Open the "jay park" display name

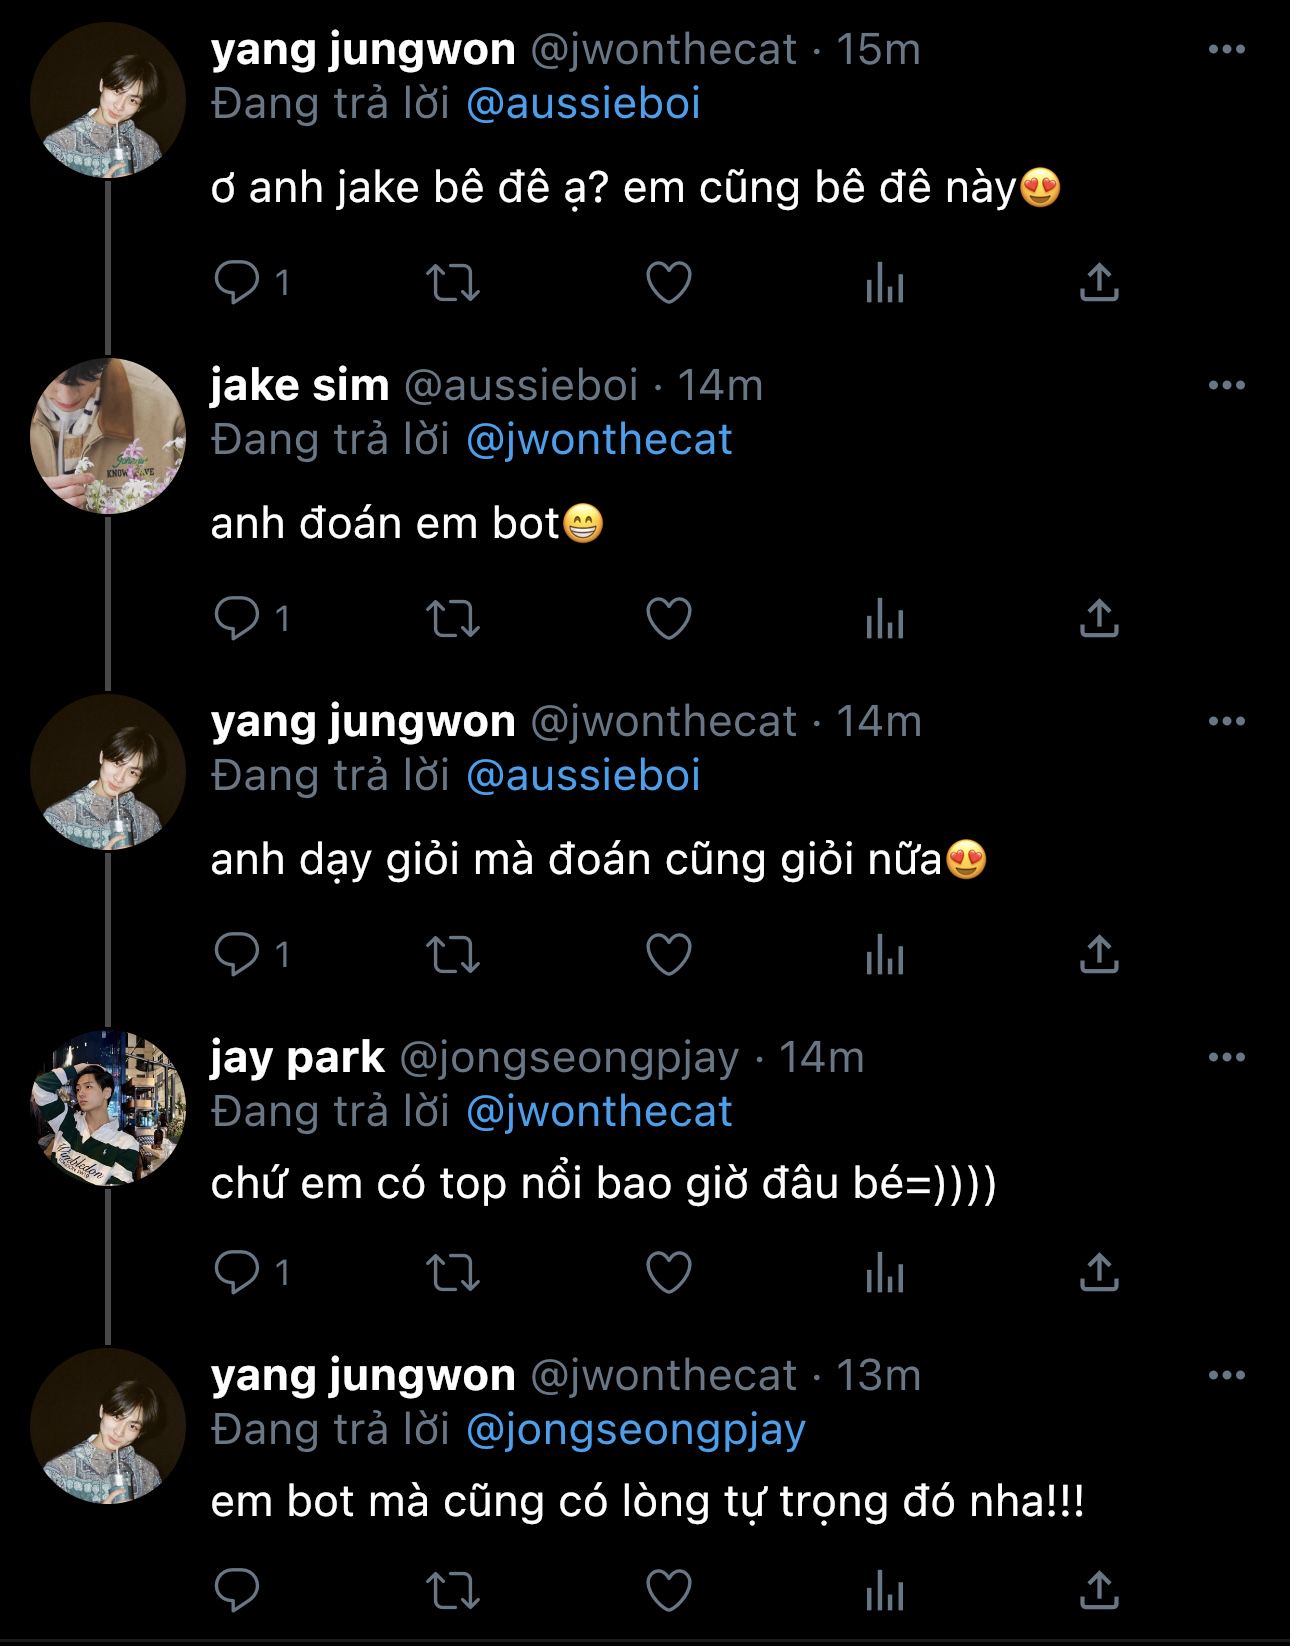pyautogui.click(x=298, y=1057)
